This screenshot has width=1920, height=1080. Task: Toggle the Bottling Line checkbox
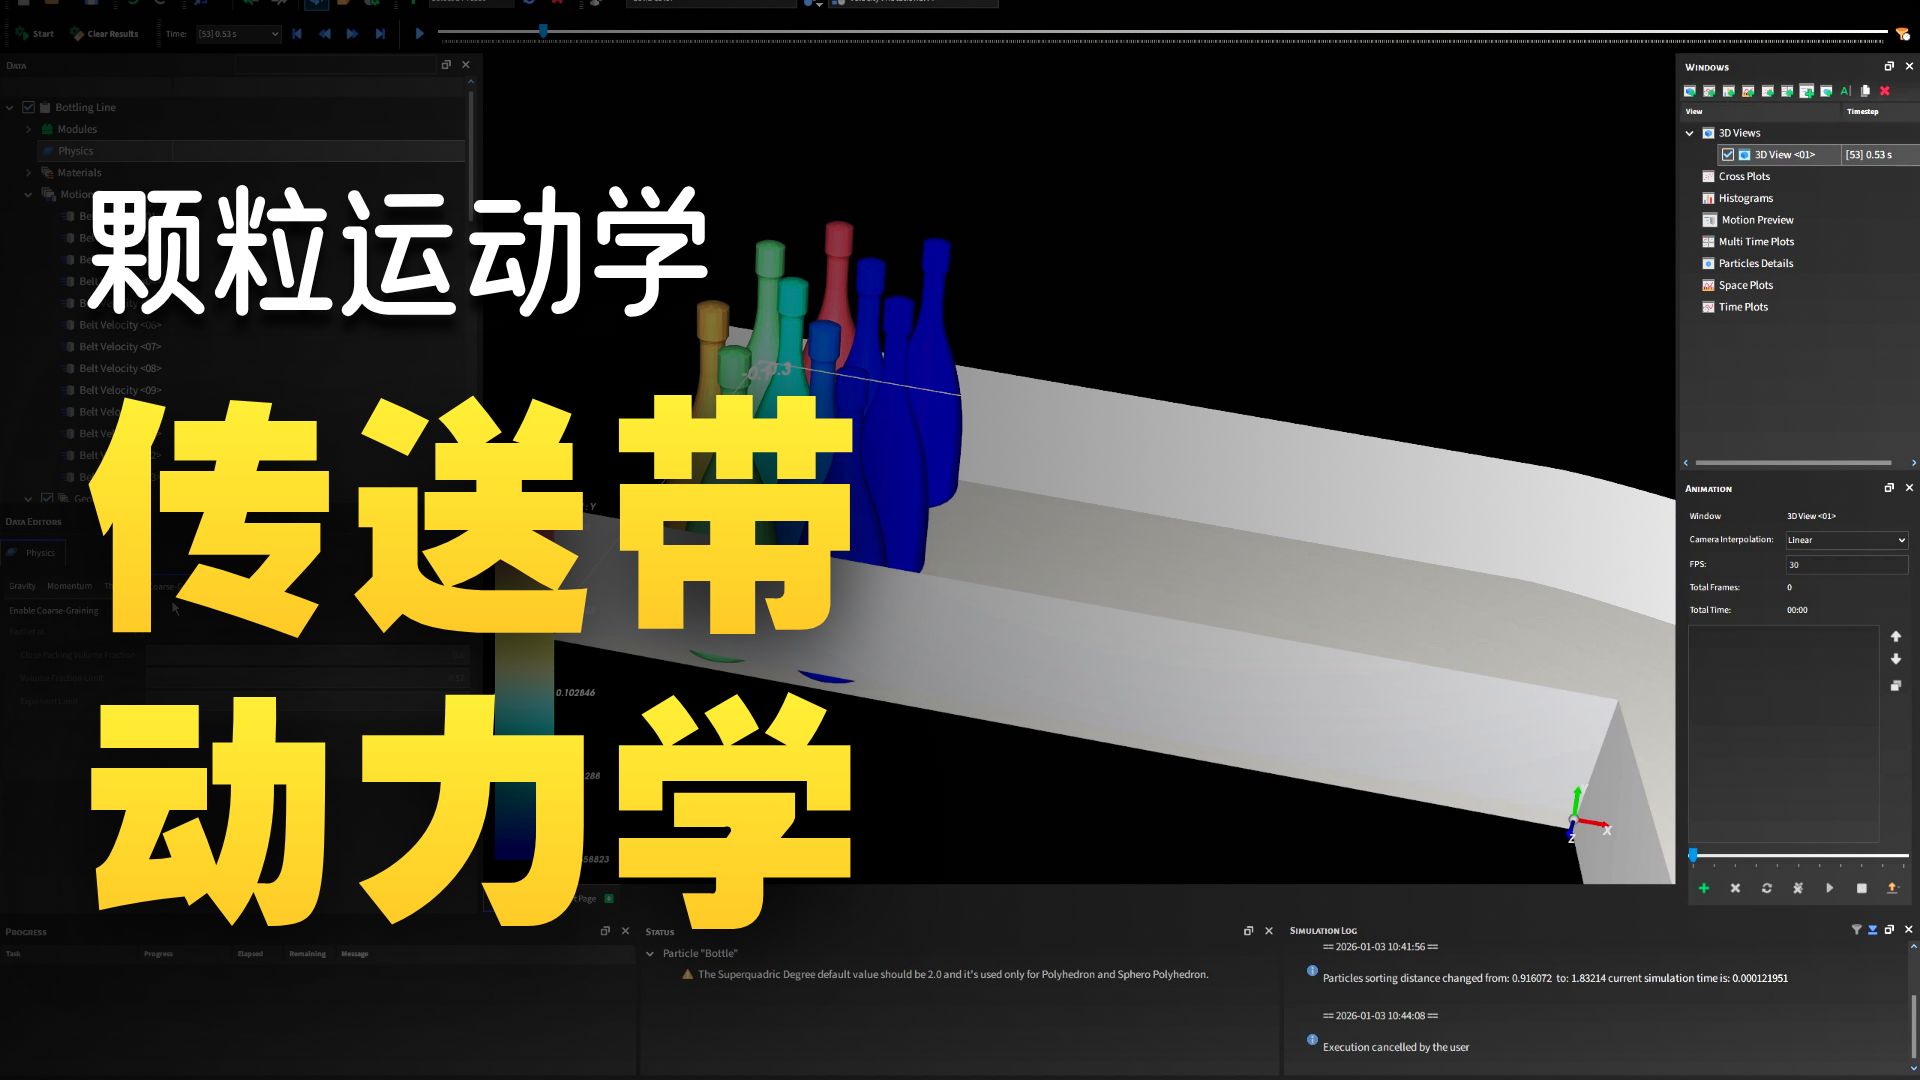tap(30, 107)
